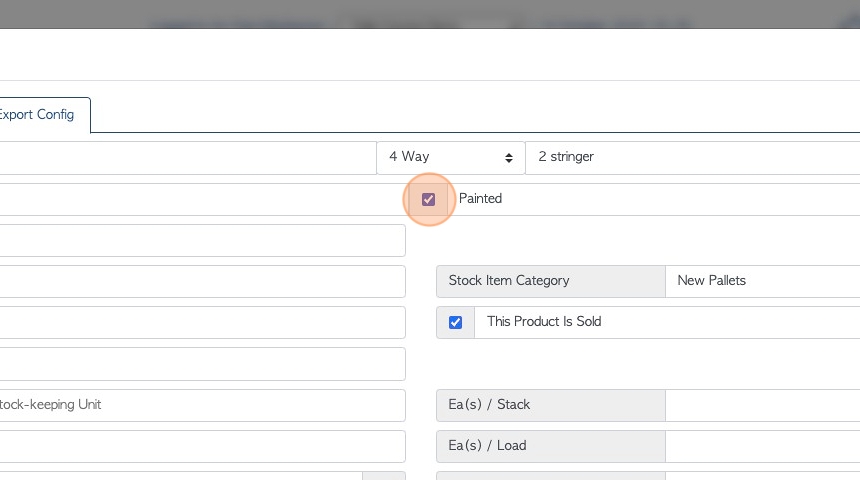Click the empty field left of 4 Way
Image resolution: width=860 pixels, height=480 pixels.
point(188,157)
